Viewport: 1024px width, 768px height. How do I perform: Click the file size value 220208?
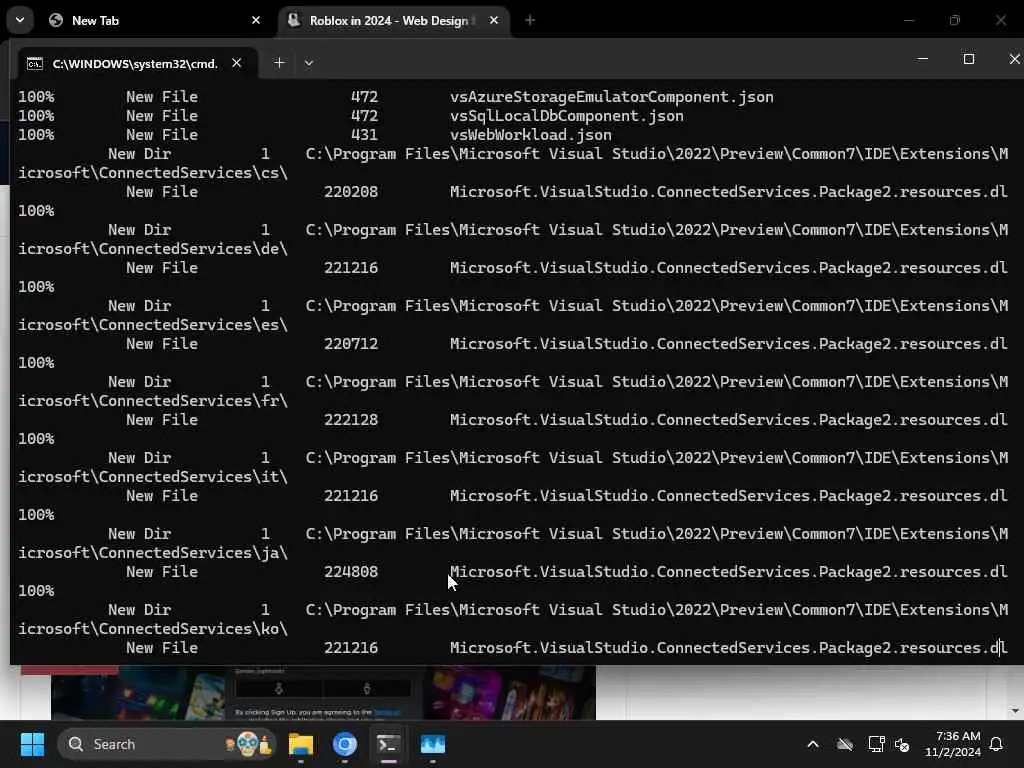pos(351,192)
